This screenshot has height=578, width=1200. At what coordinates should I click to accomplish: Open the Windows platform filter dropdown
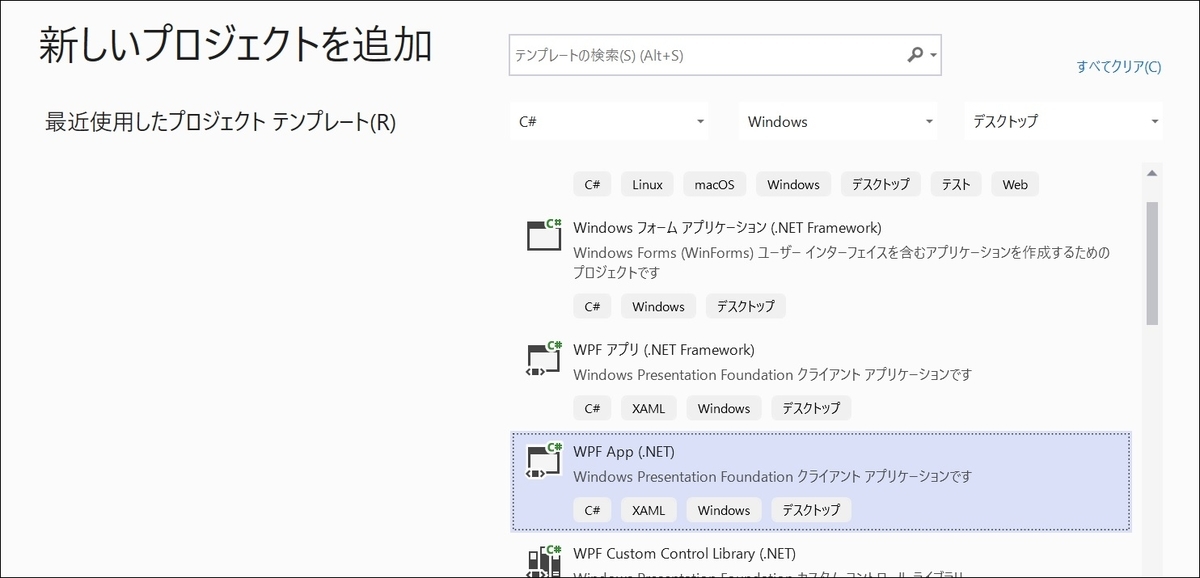coord(838,121)
